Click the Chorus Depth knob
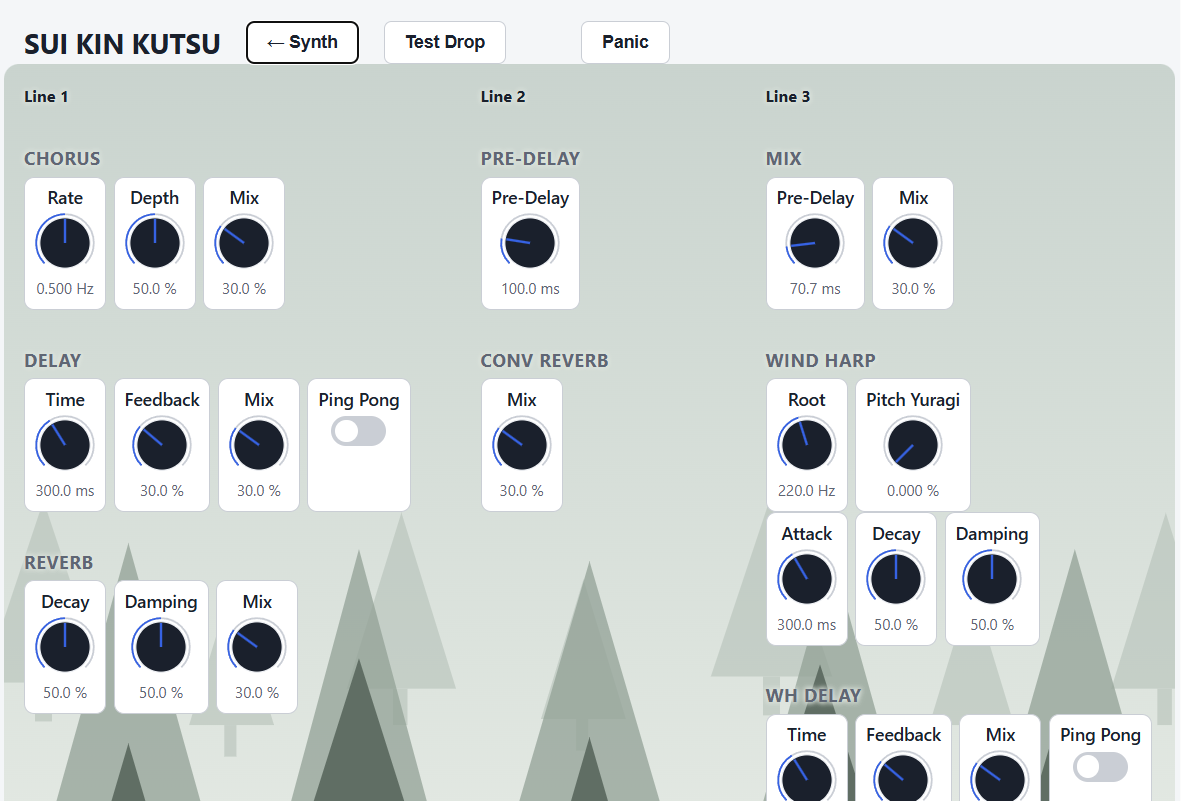This screenshot has width=1181, height=801. point(154,243)
